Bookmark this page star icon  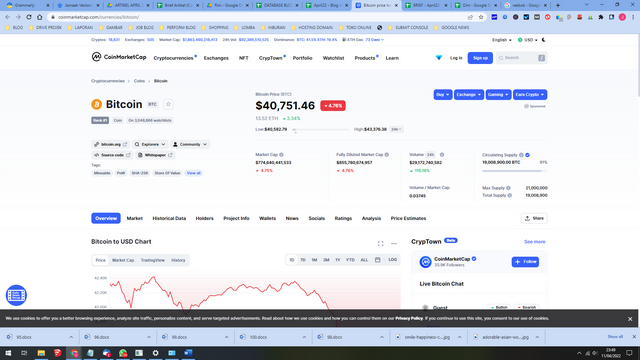(x=481, y=17)
